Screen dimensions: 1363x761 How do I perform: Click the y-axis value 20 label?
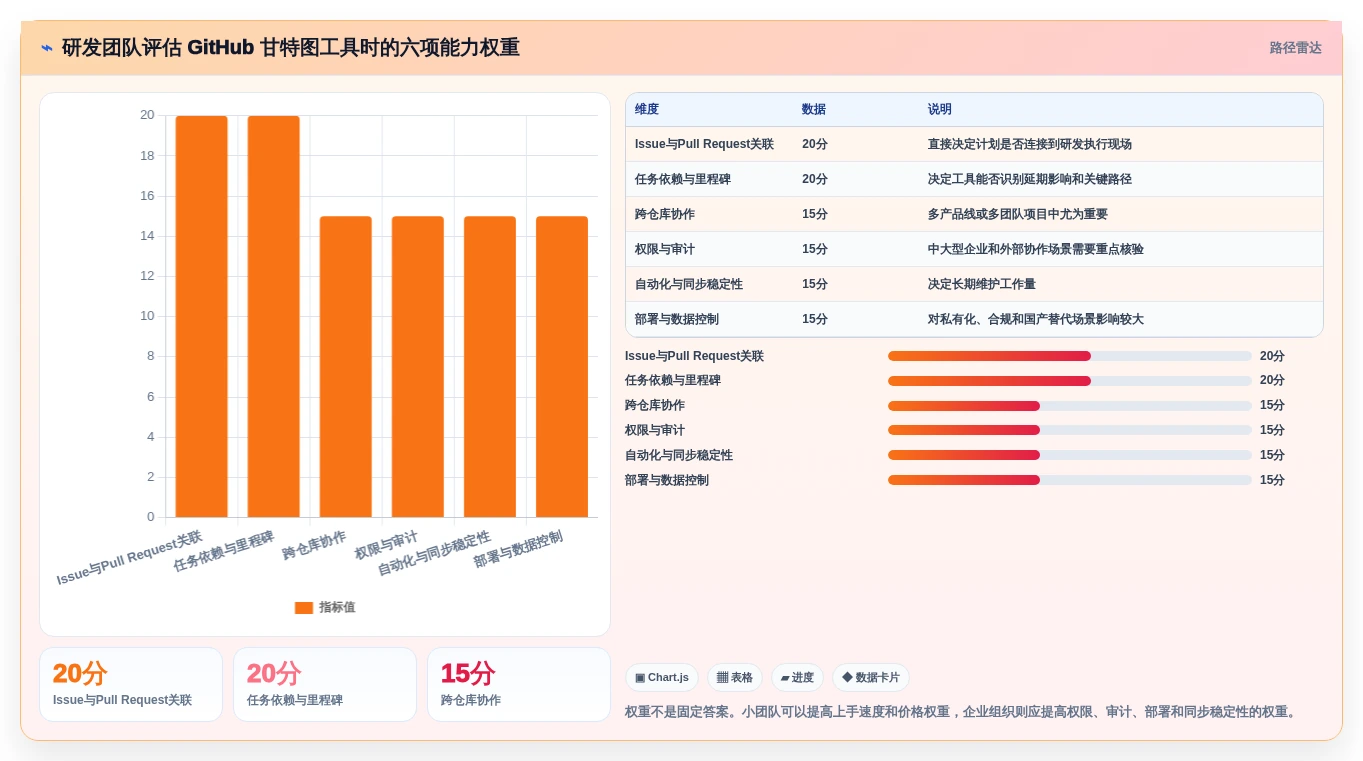[147, 116]
